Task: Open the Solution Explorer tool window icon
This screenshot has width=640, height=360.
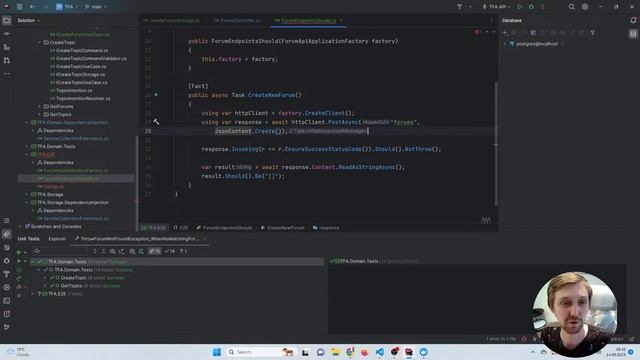Action: click(7, 20)
